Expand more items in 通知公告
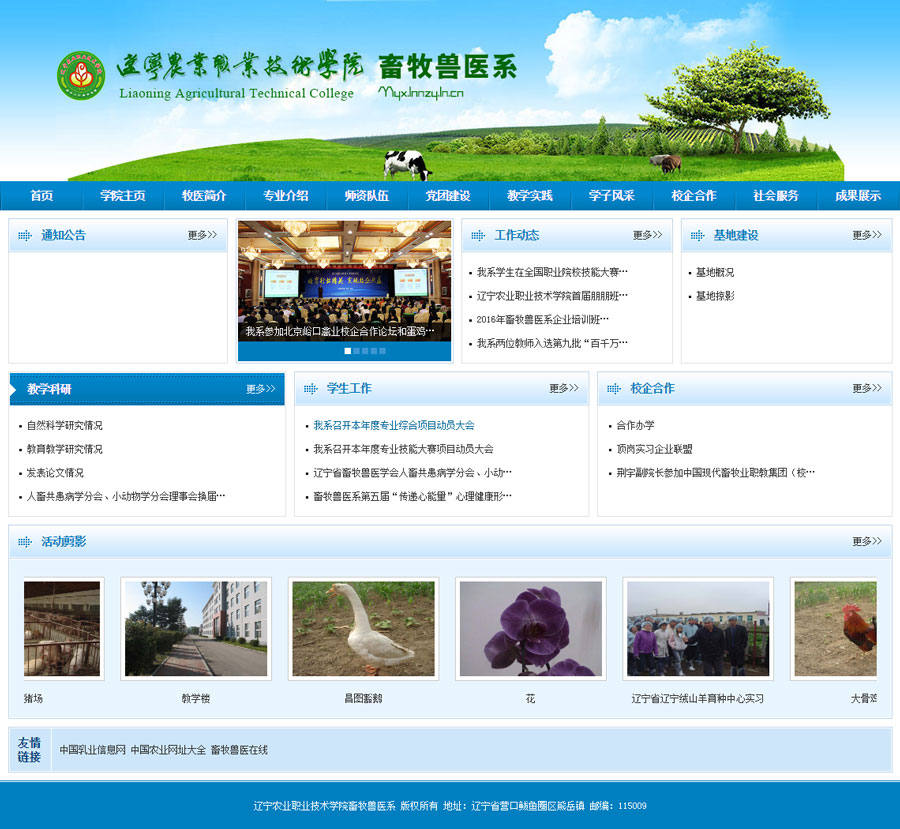900x829 pixels. 202,236
